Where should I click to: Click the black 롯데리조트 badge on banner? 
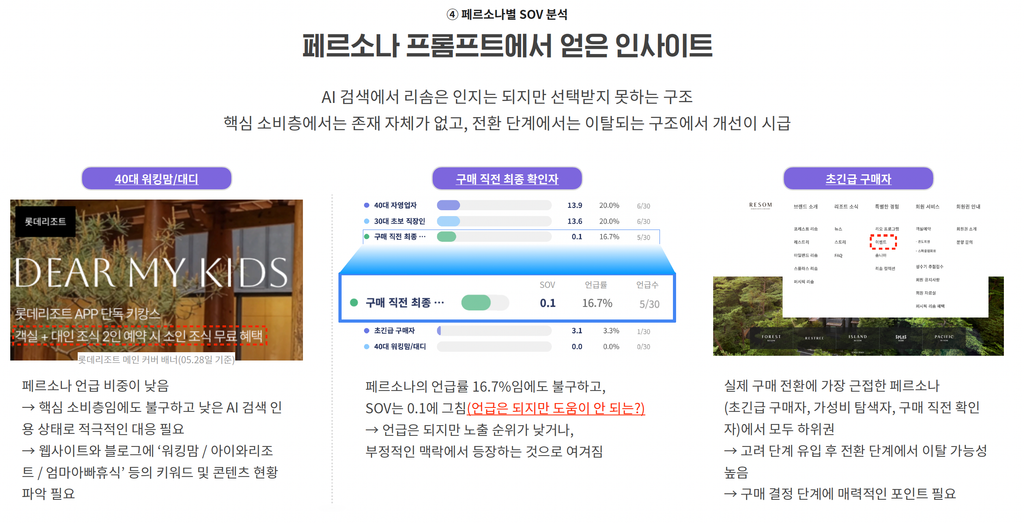click(46, 222)
